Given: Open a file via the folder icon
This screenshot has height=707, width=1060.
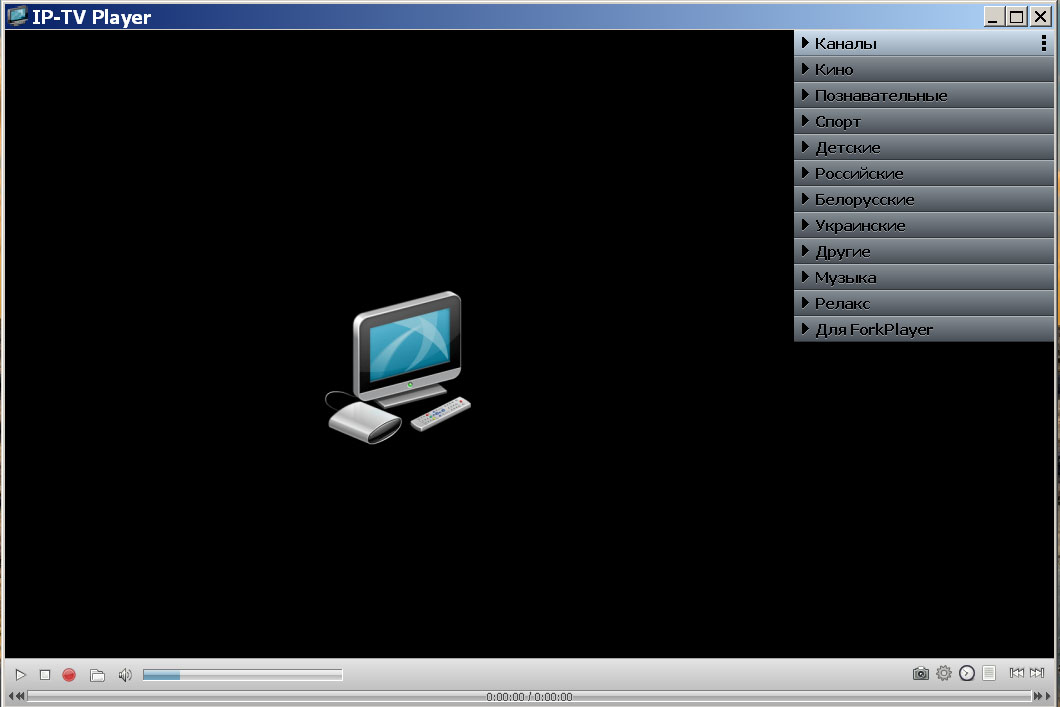Looking at the screenshot, I should click(x=97, y=675).
